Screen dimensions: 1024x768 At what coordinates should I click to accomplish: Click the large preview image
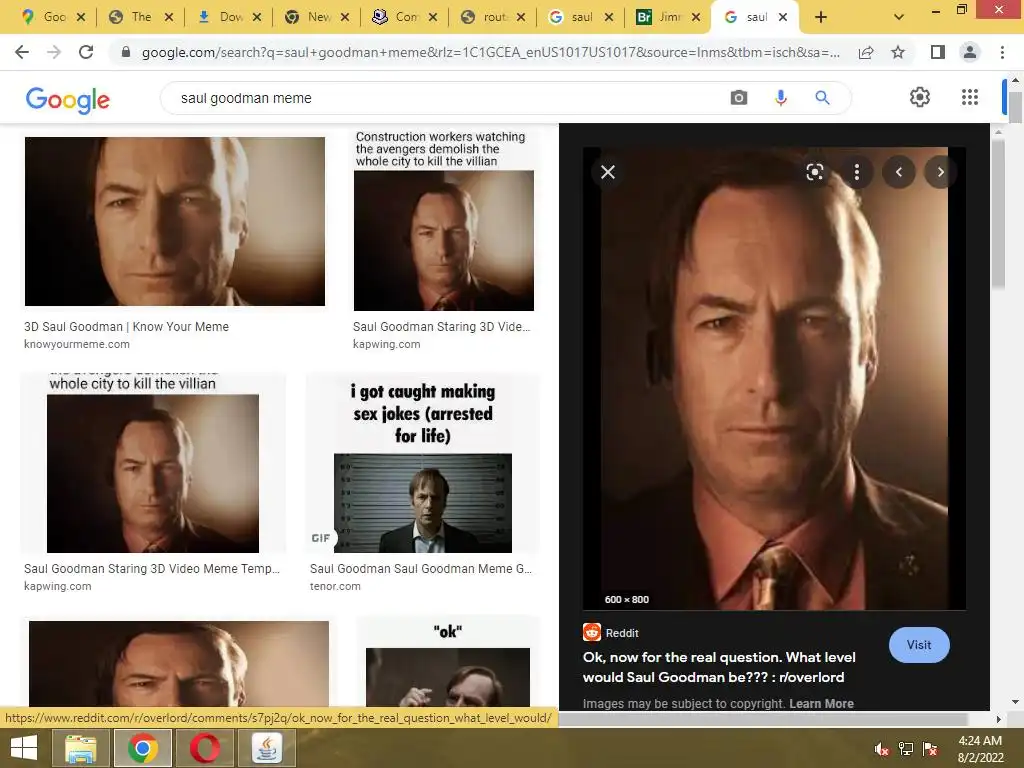click(x=774, y=379)
